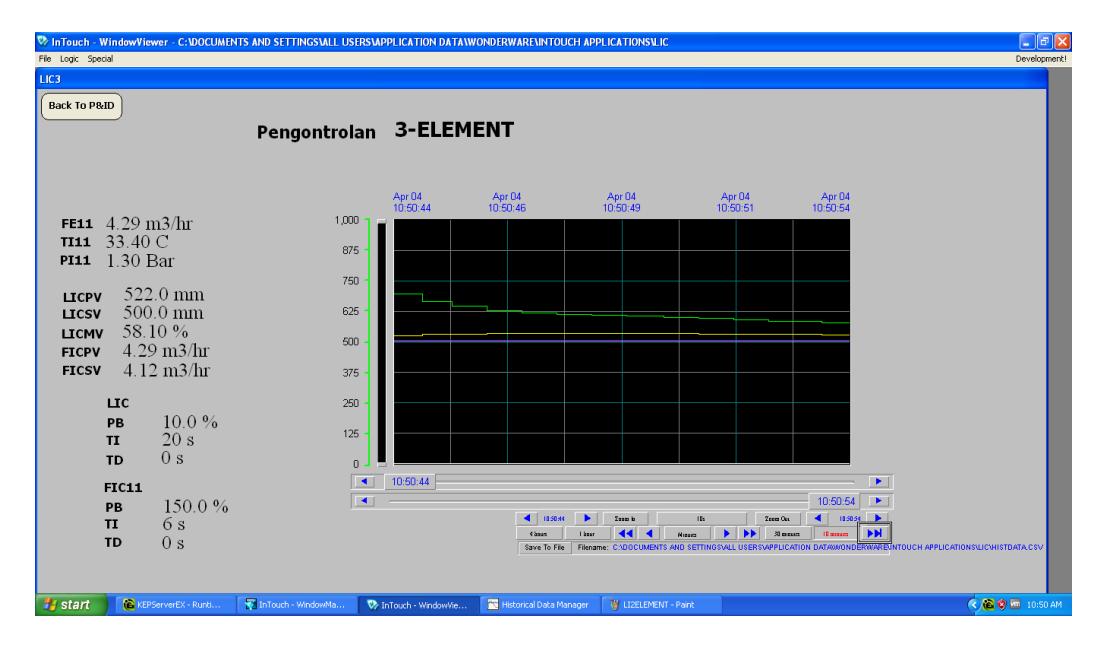
Task: Open the Special menu
Action: pyautogui.click(x=100, y=59)
